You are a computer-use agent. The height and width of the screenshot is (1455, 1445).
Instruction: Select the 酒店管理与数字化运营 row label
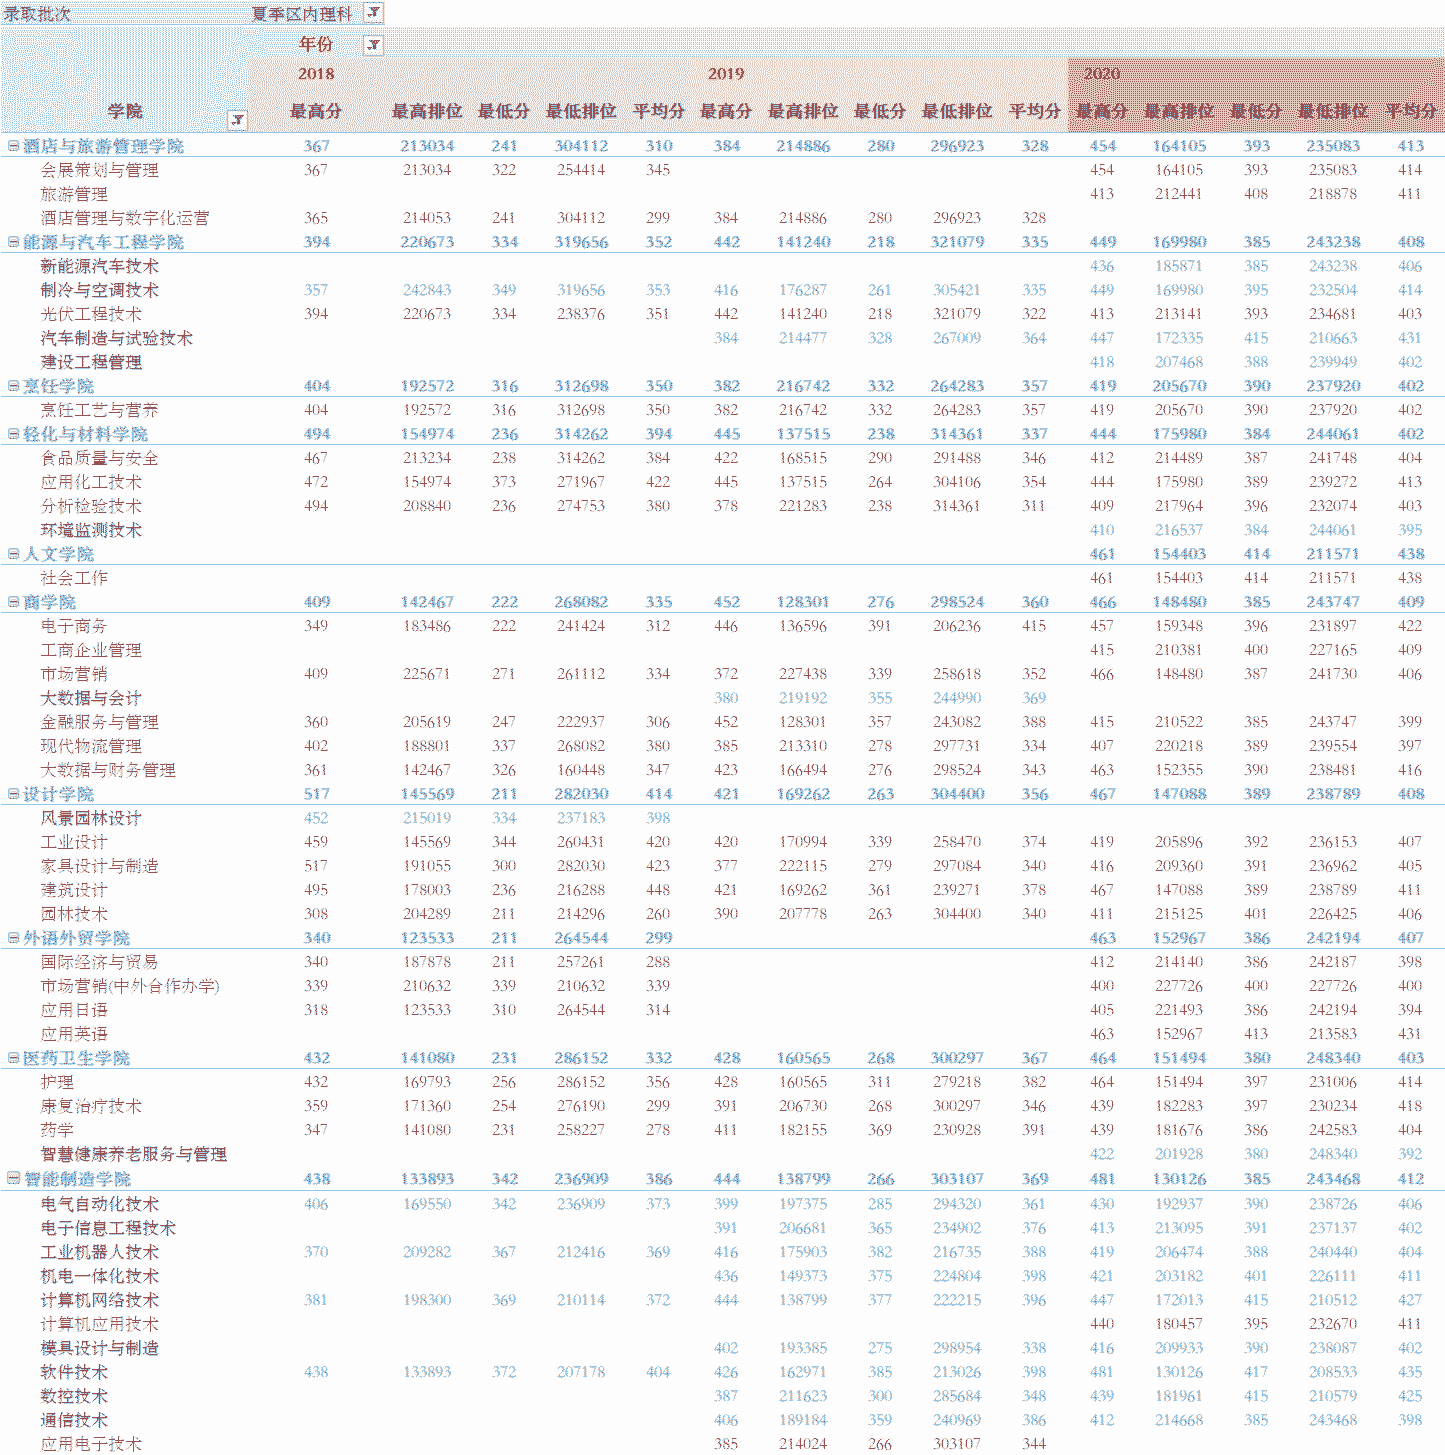(125, 218)
